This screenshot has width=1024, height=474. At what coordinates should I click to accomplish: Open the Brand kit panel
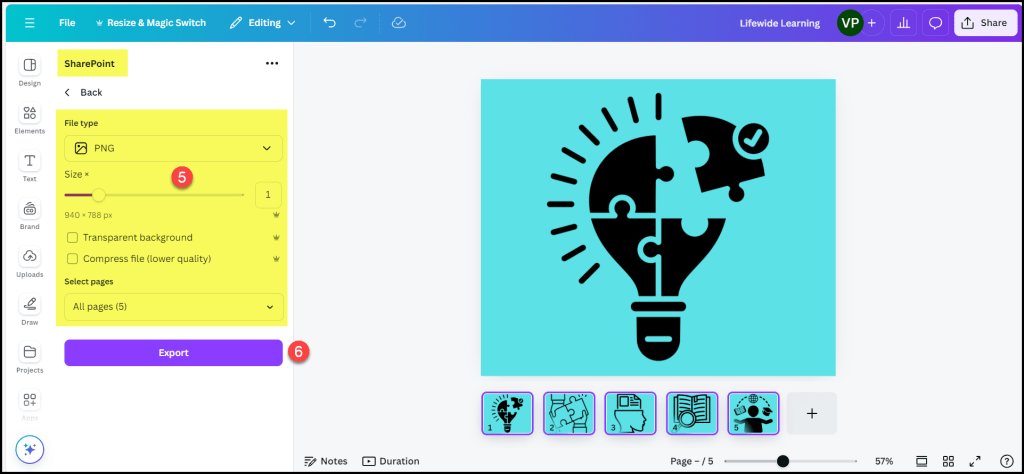coord(29,213)
